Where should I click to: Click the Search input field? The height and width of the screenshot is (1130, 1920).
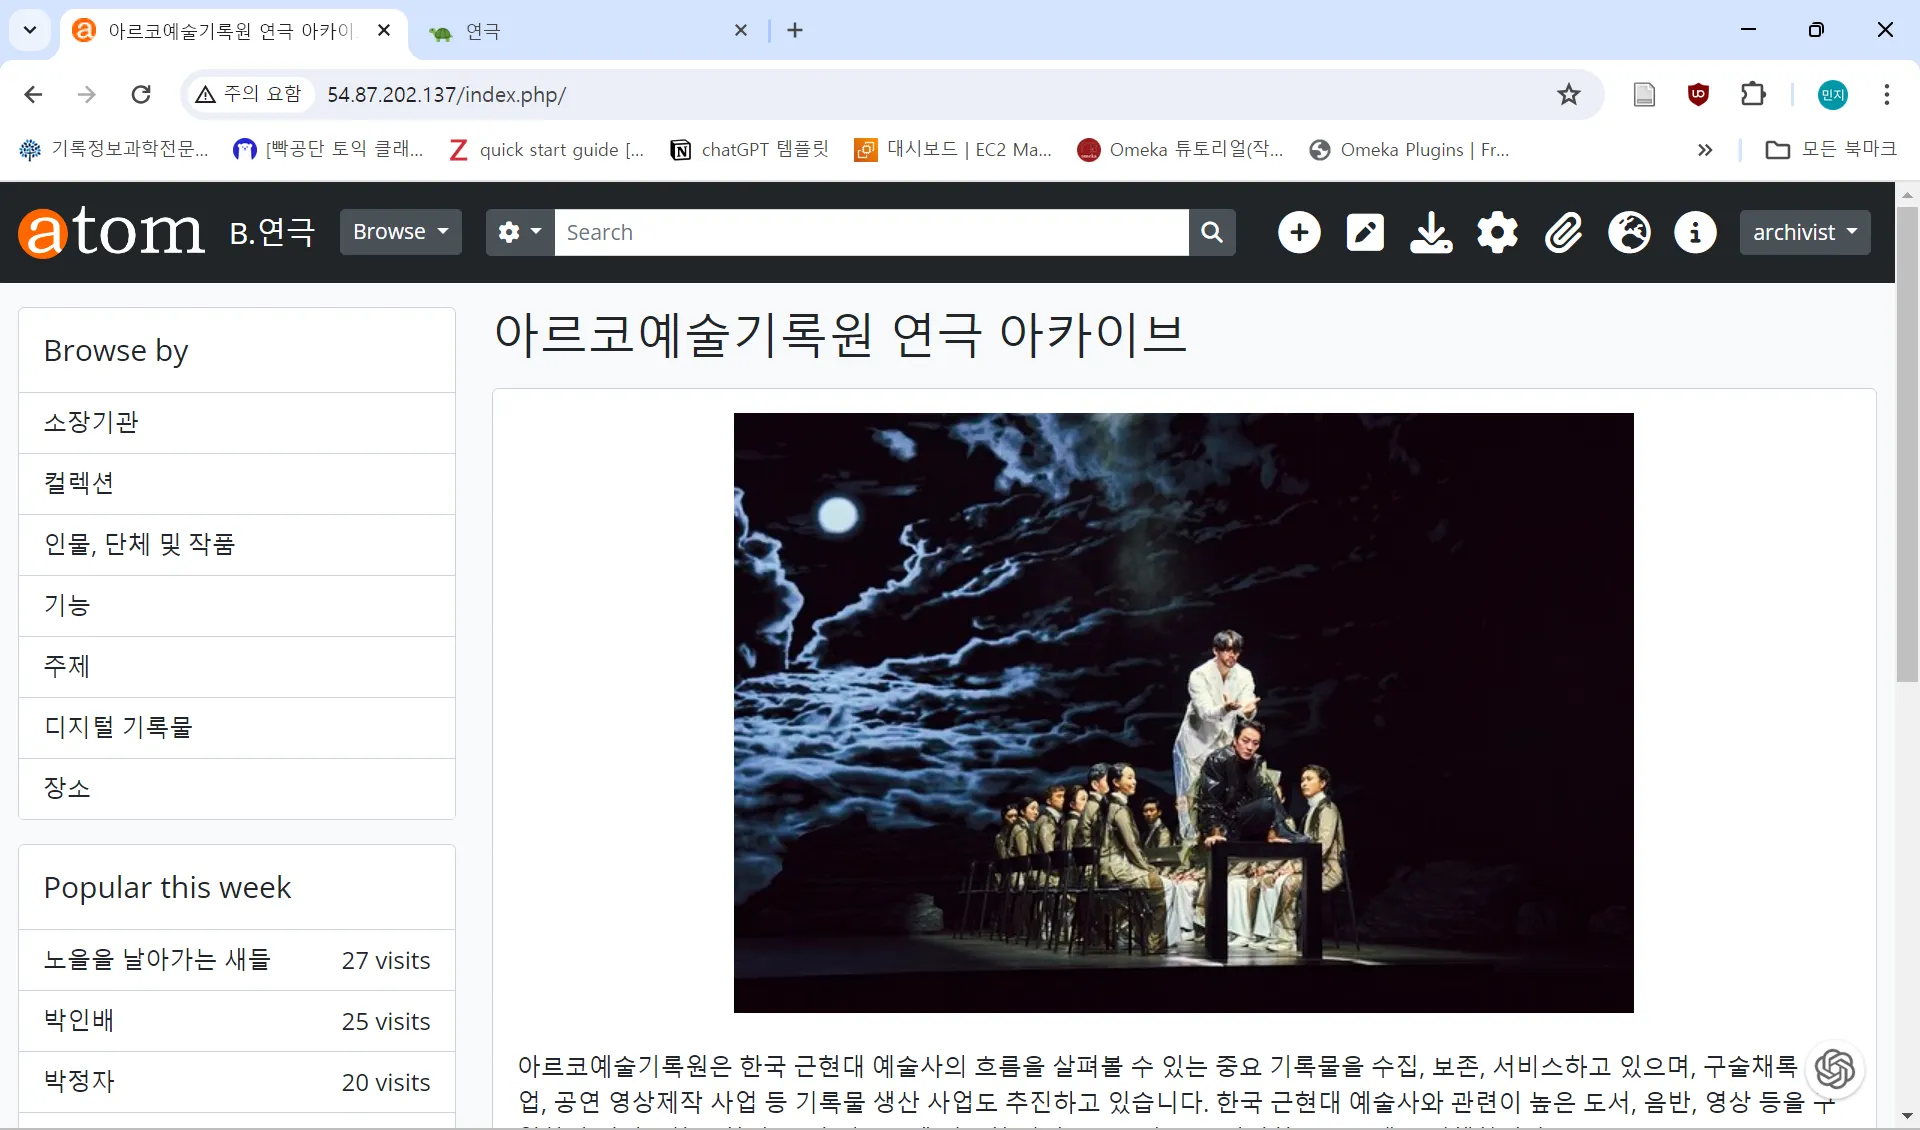click(x=870, y=232)
